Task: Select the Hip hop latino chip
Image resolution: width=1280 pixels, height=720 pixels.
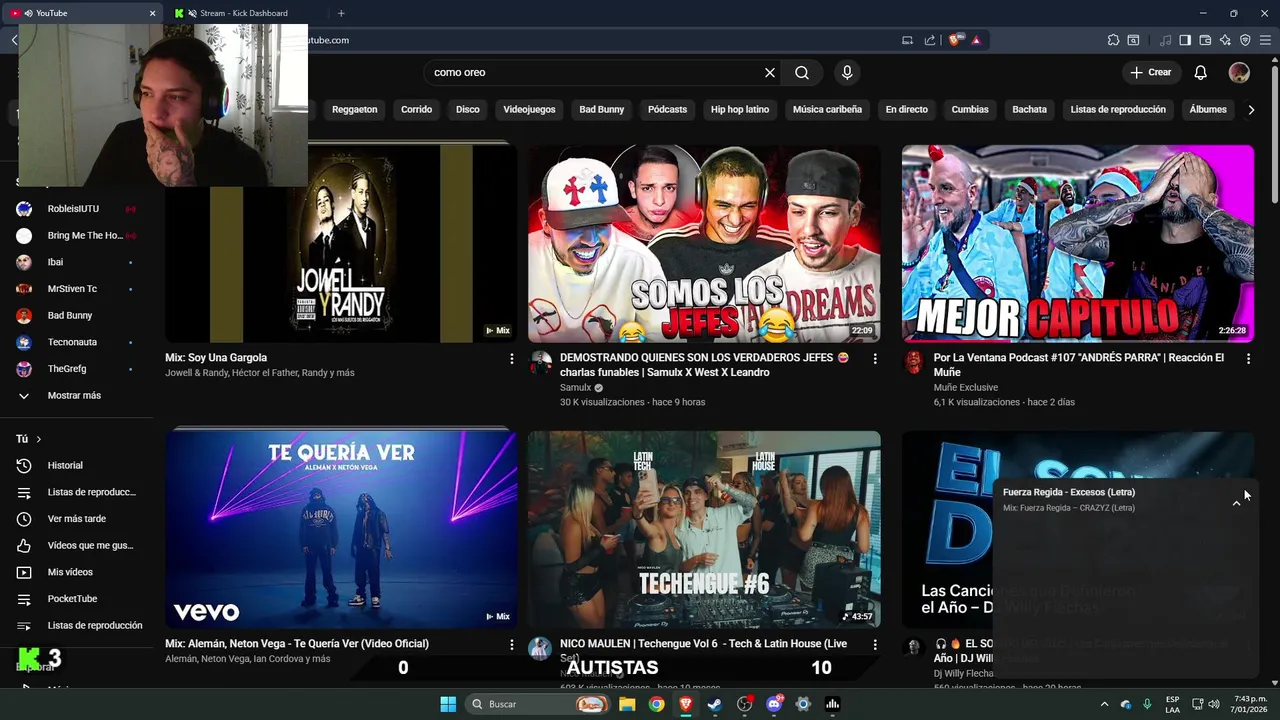Action: (x=740, y=110)
